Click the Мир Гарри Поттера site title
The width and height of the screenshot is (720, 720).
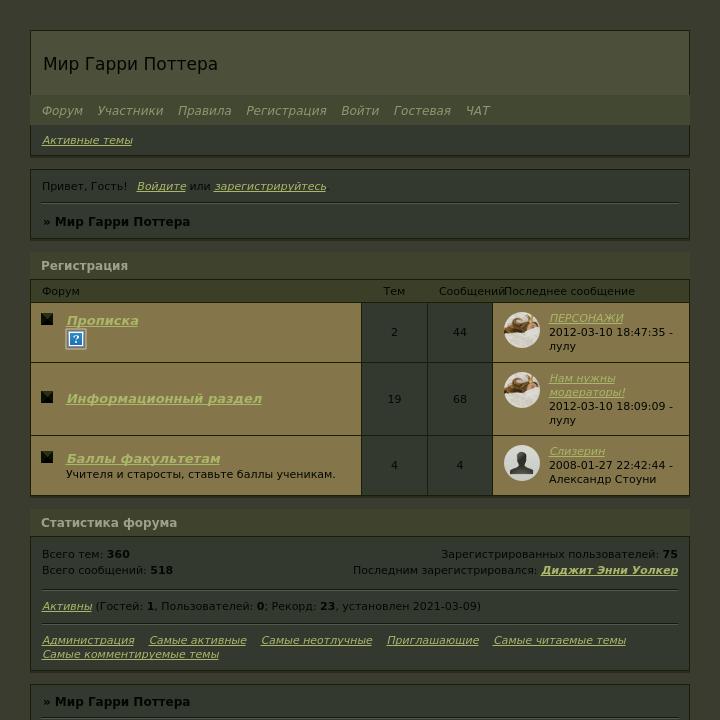click(x=130, y=64)
